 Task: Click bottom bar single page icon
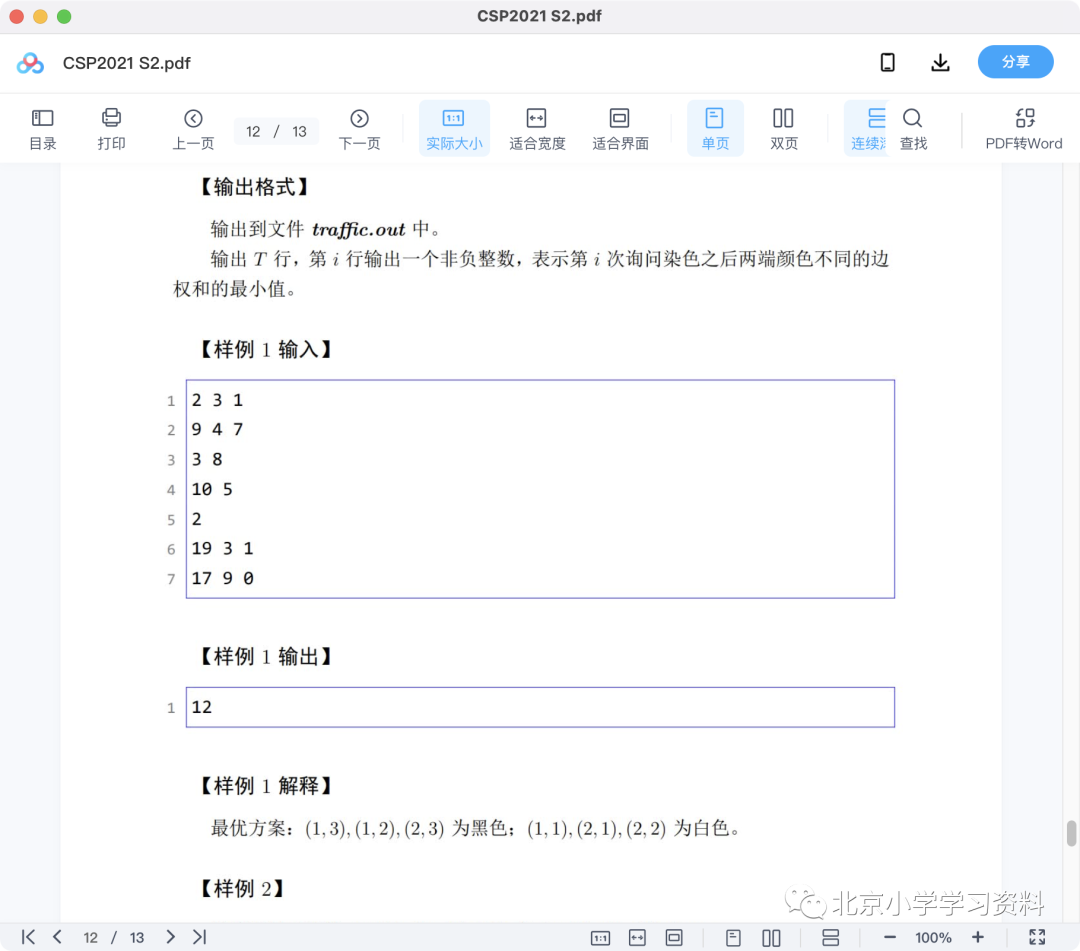733,938
